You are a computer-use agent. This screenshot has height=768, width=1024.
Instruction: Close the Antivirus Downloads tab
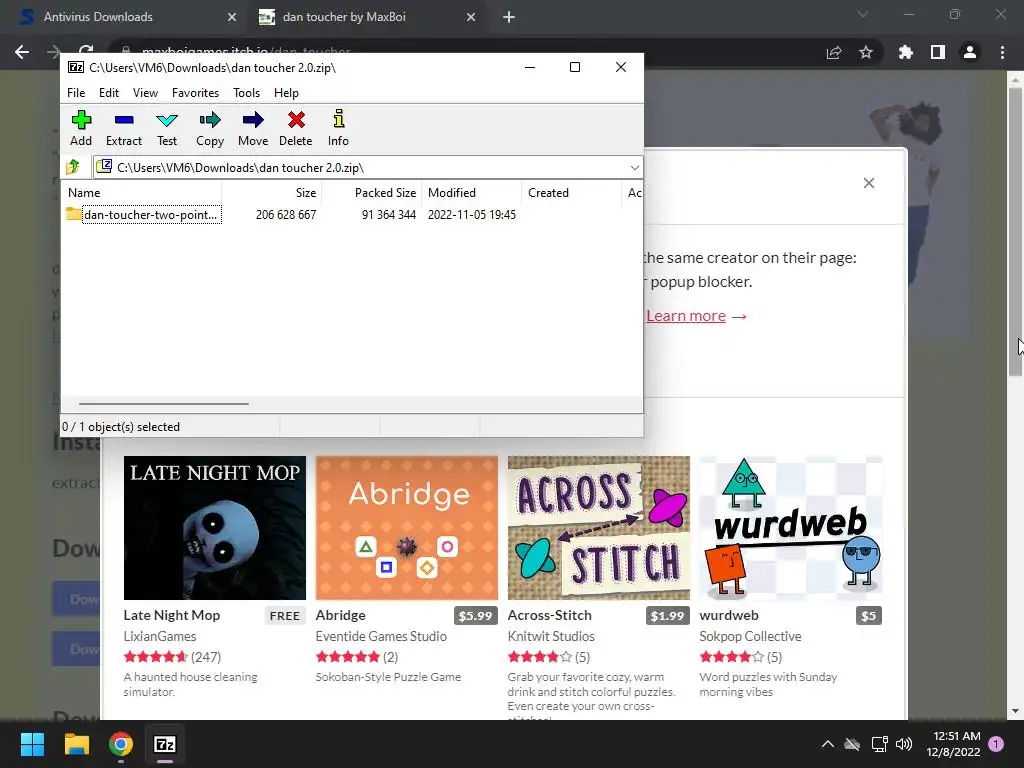pyautogui.click(x=232, y=17)
